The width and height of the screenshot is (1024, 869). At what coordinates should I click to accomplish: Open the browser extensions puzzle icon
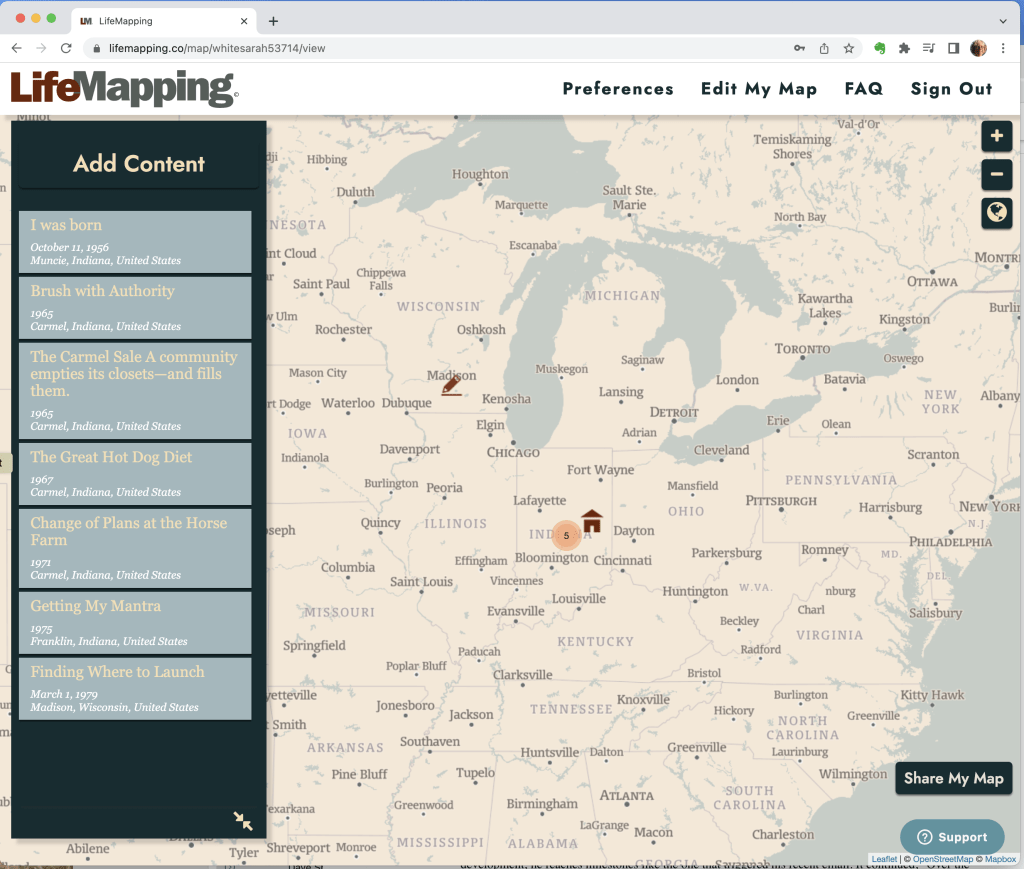click(904, 48)
